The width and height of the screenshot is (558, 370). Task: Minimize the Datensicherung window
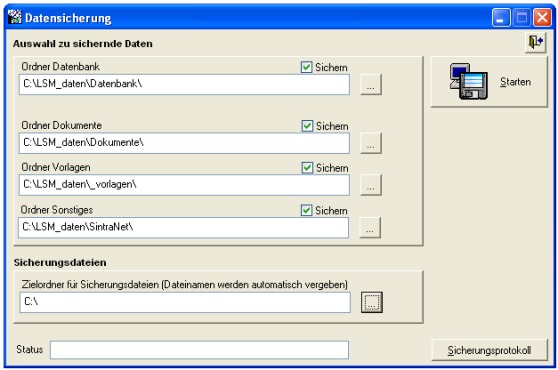[x=501, y=17]
